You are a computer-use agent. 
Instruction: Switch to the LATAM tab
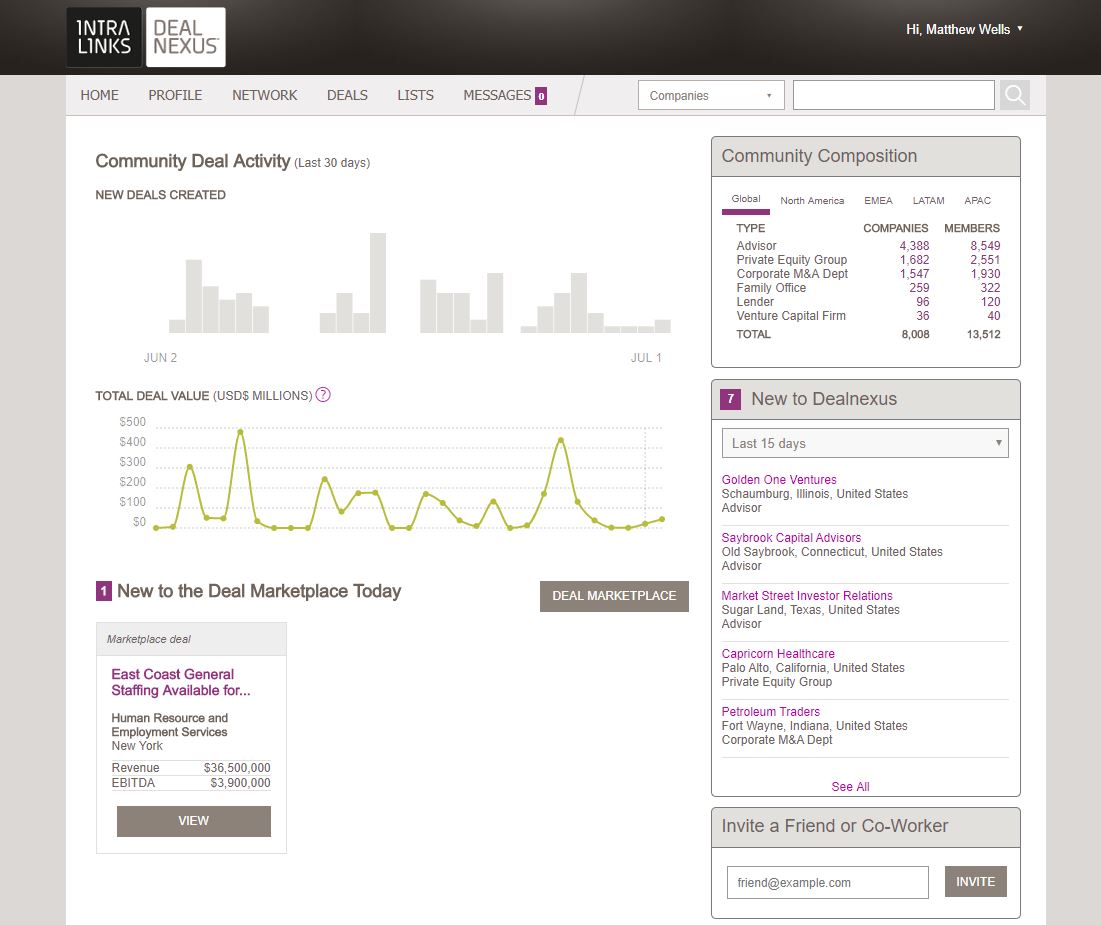point(928,200)
